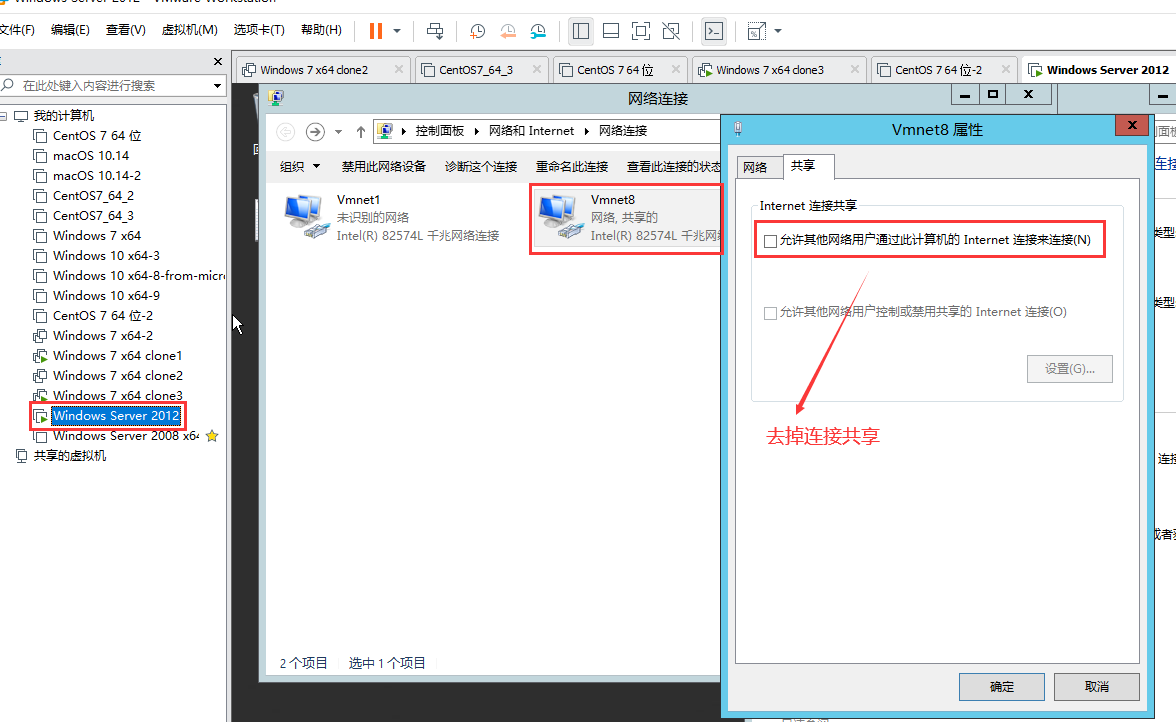Screen dimensions: 1176x722
Task: Select Windows 10 x64-3 in library
Action: (x=106, y=256)
